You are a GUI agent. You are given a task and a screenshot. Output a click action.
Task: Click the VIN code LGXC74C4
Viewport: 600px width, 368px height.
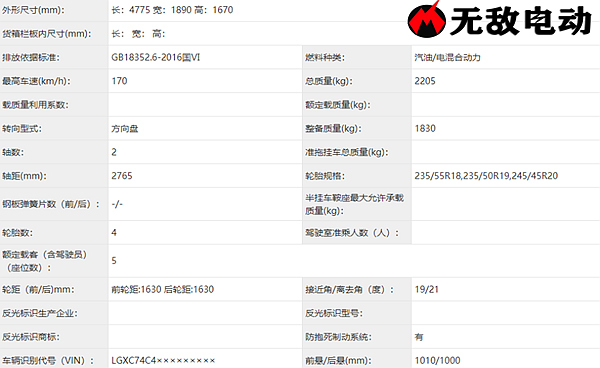(134, 360)
